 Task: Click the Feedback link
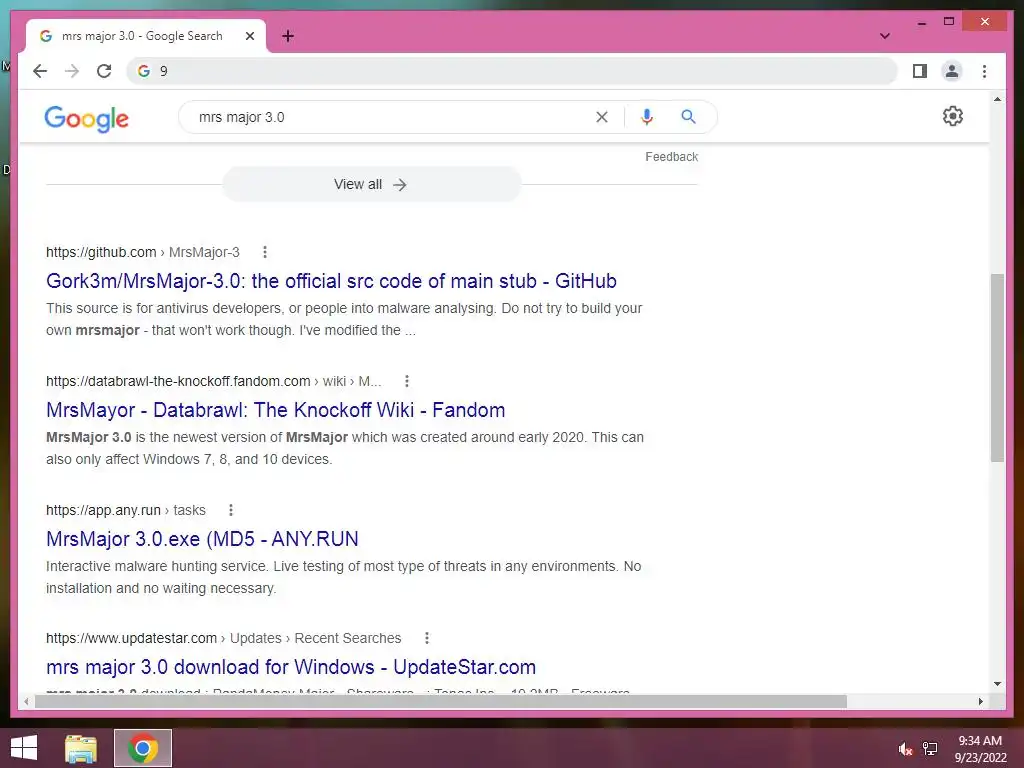tap(671, 157)
